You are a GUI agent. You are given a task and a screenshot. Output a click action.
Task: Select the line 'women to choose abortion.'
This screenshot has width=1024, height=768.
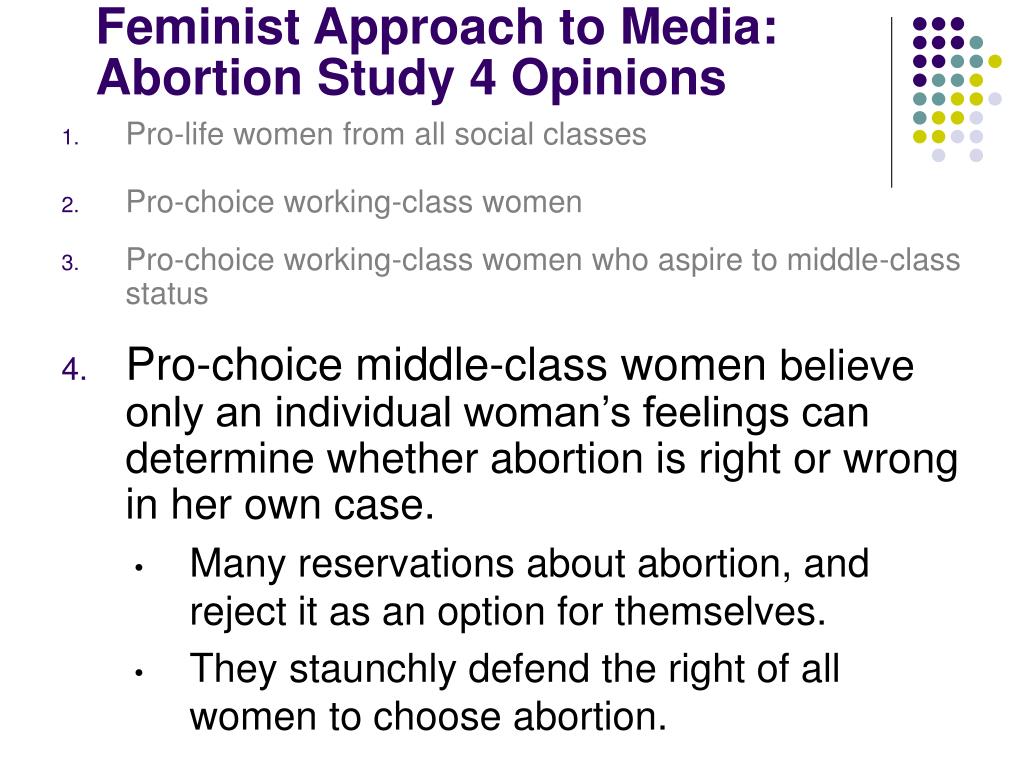coord(428,717)
